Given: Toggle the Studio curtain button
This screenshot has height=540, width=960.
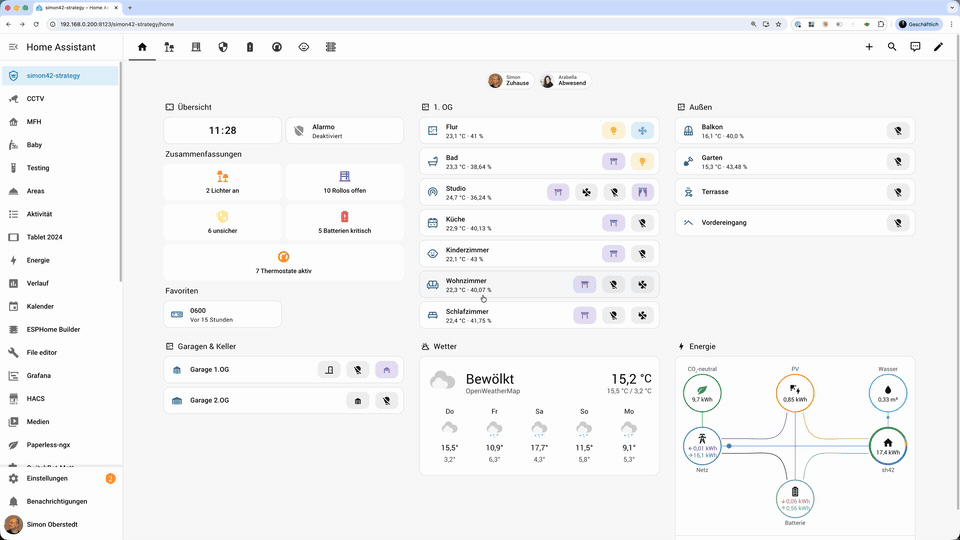Looking at the screenshot, I should point(642,192).
